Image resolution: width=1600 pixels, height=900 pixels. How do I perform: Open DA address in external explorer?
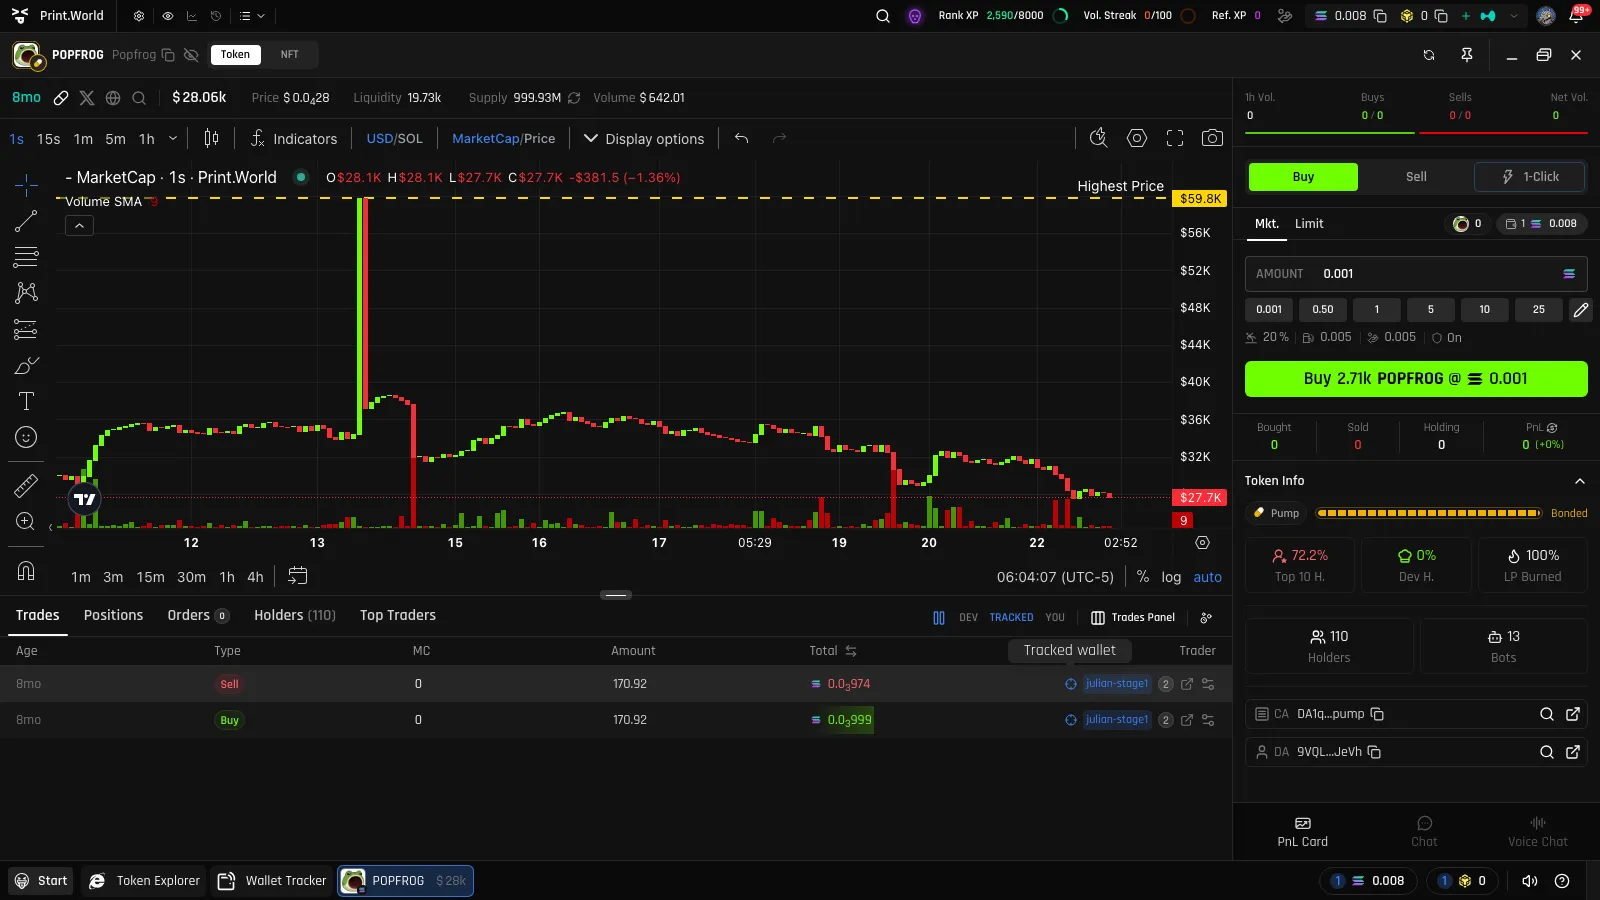point(1573,752)
